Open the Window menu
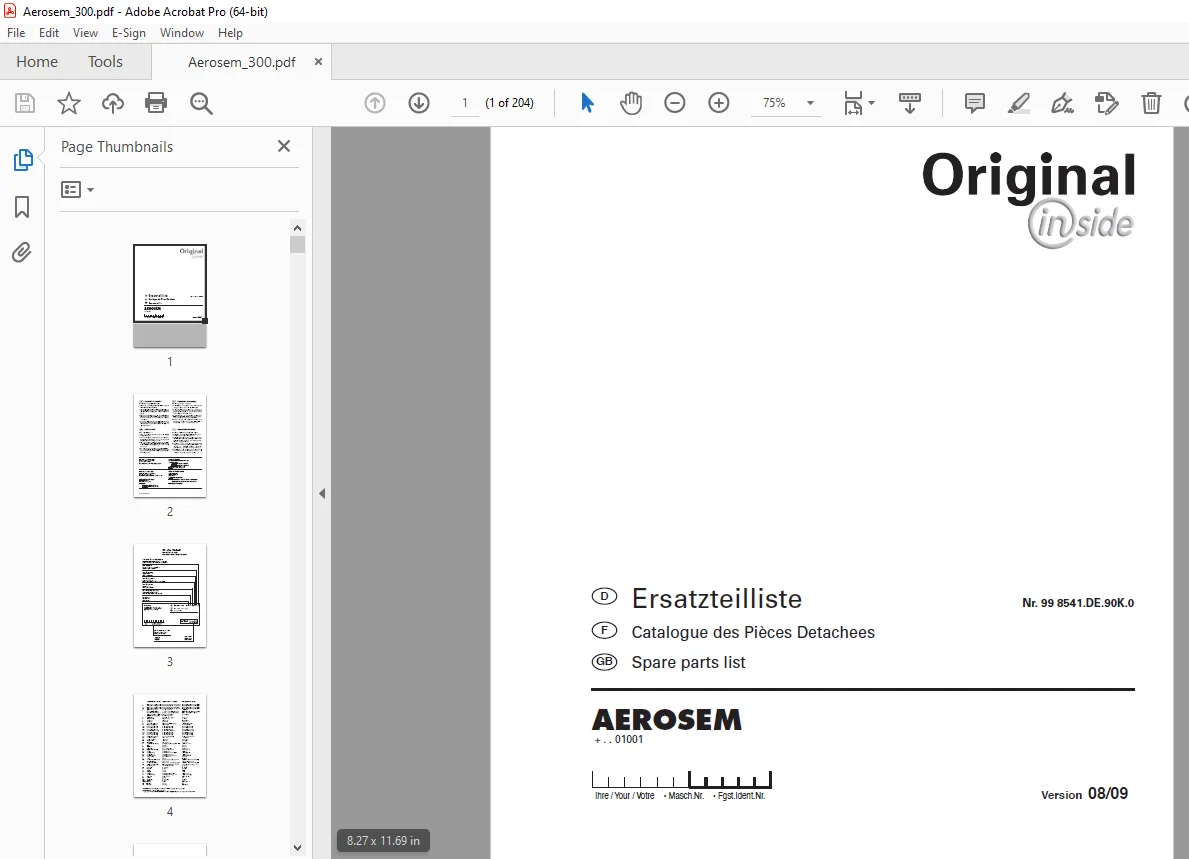Screen dimensions: 1189x859 click(x=181, y=33)
